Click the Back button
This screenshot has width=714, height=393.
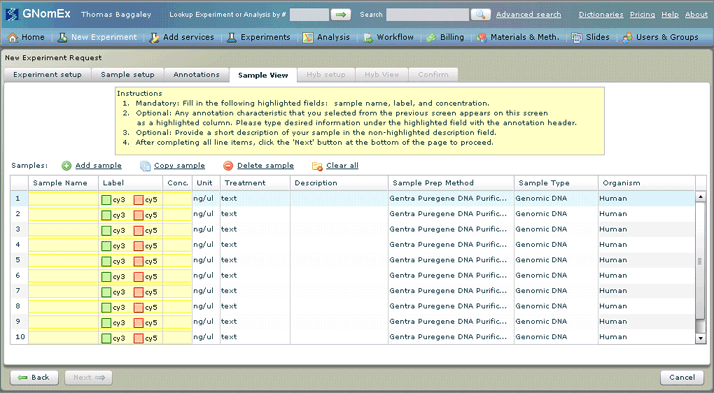(35, 378)
